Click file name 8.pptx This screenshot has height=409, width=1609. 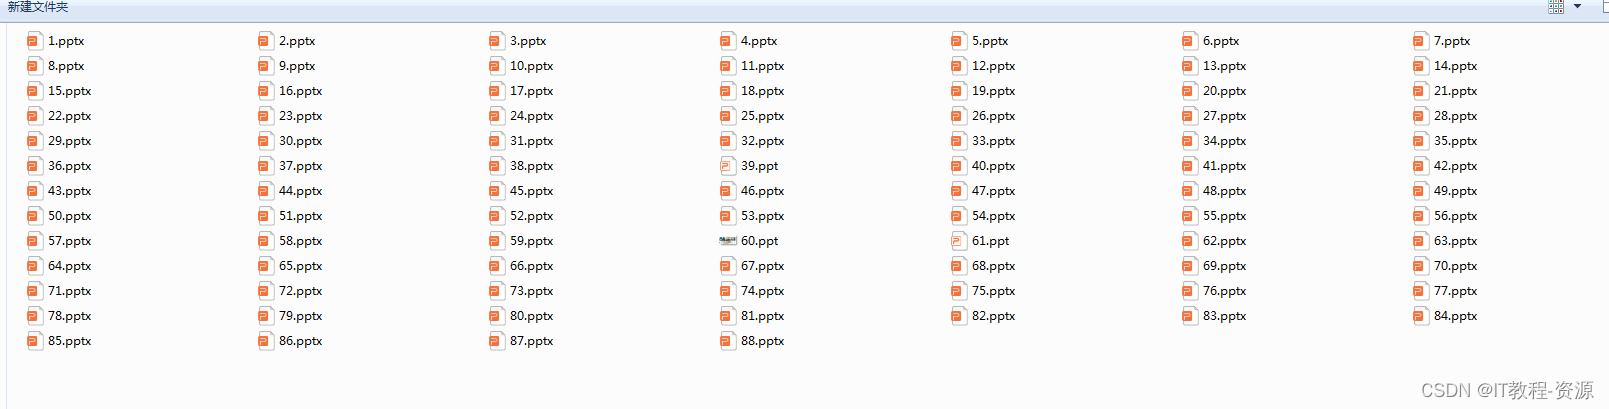pos(66,66)
